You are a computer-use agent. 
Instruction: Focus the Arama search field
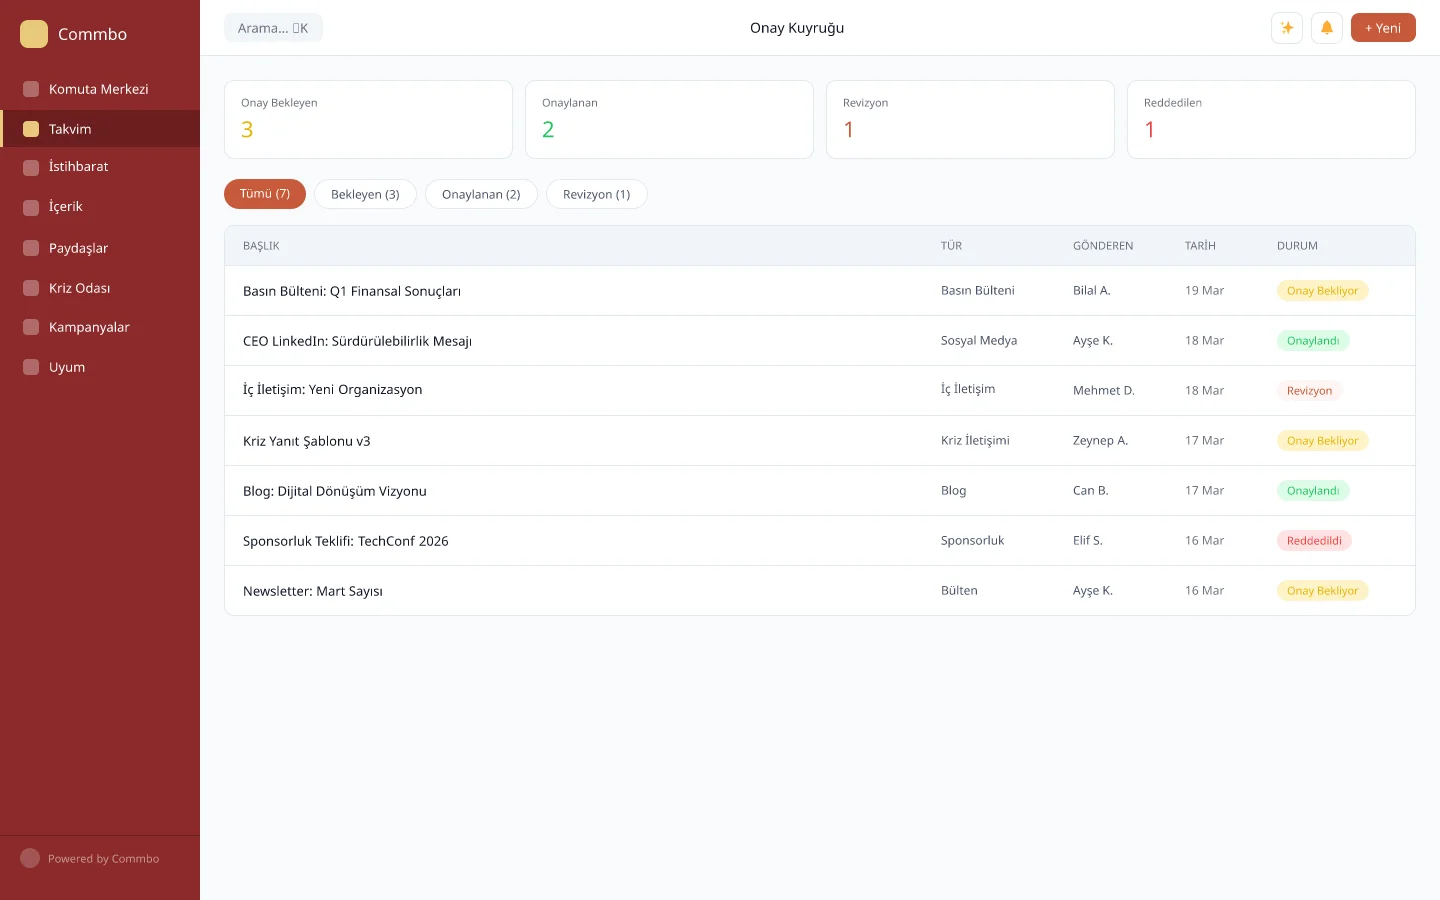[x=273, y=28]
